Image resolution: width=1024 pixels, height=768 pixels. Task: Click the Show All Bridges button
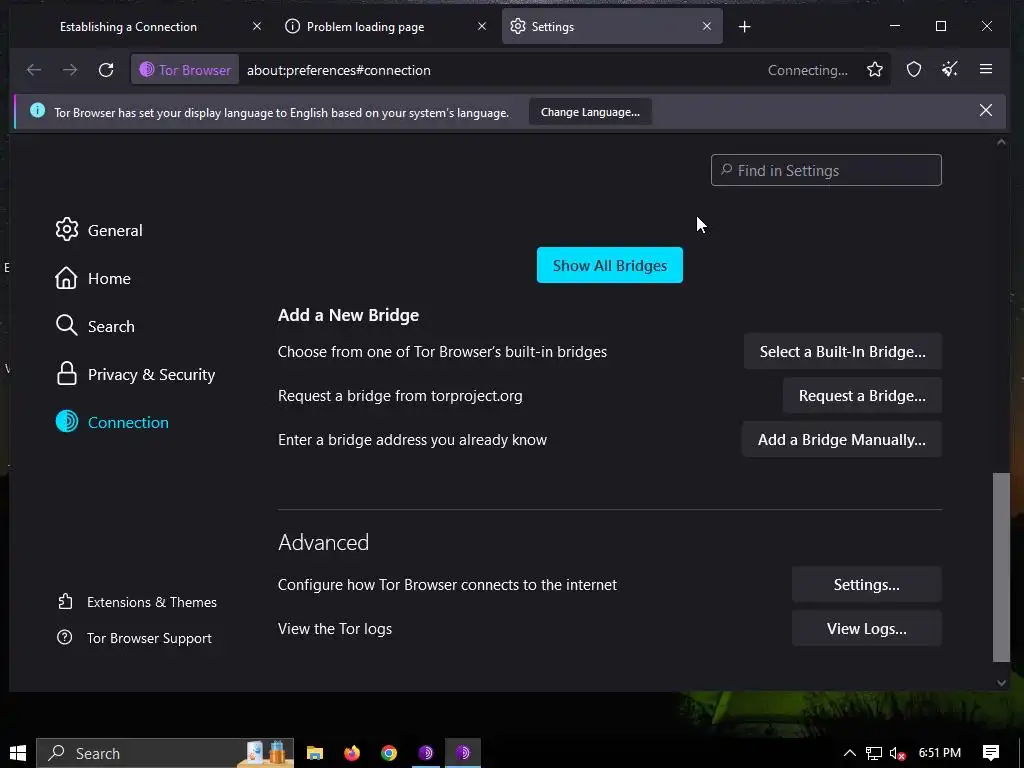610,265
